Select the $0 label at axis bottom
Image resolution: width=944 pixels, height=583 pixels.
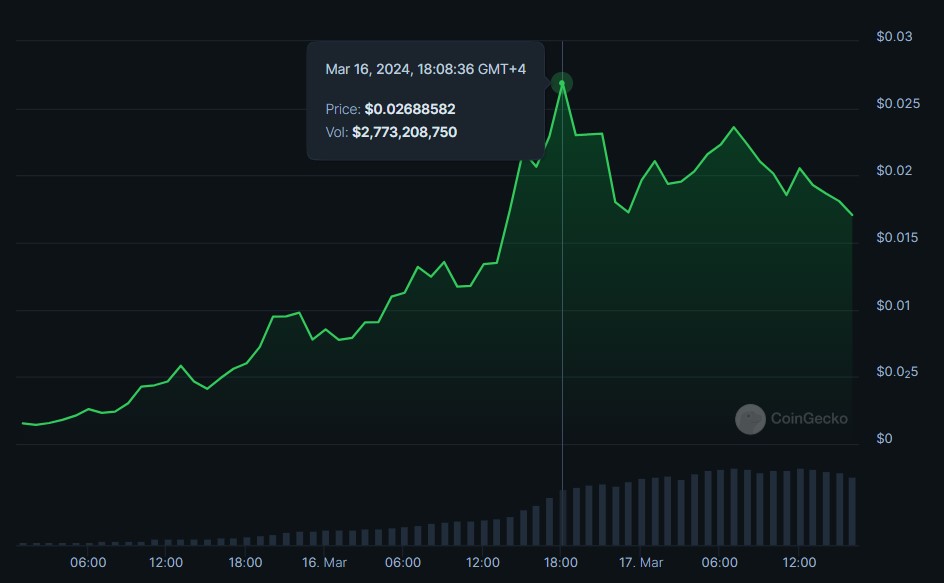(x=886, y=437)
